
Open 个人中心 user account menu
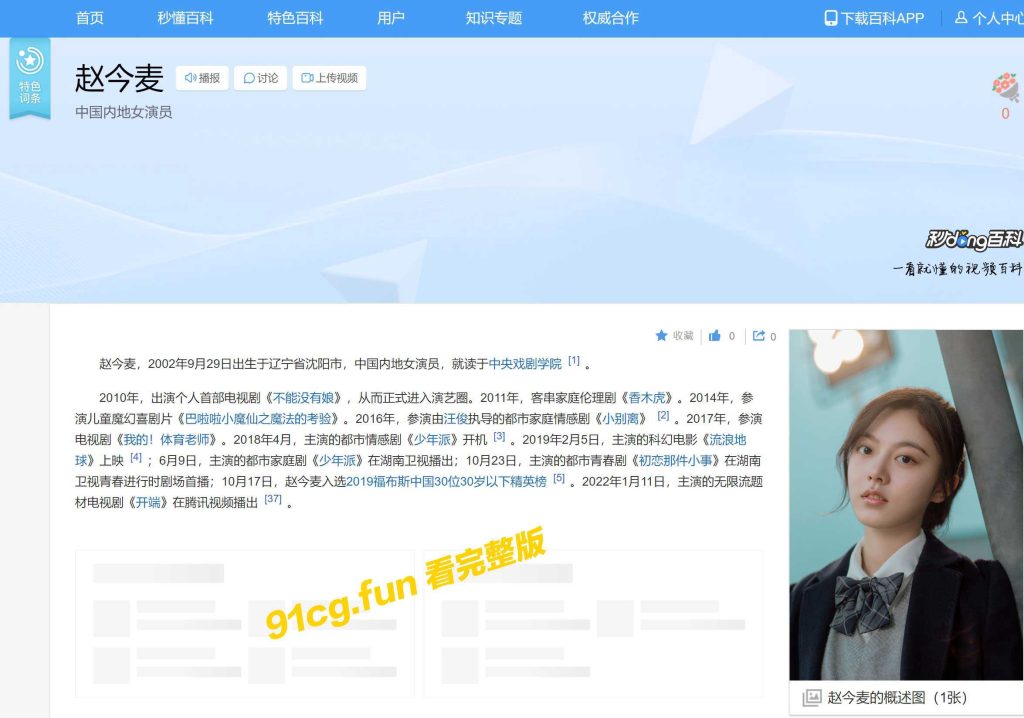(x=988, y=18)
